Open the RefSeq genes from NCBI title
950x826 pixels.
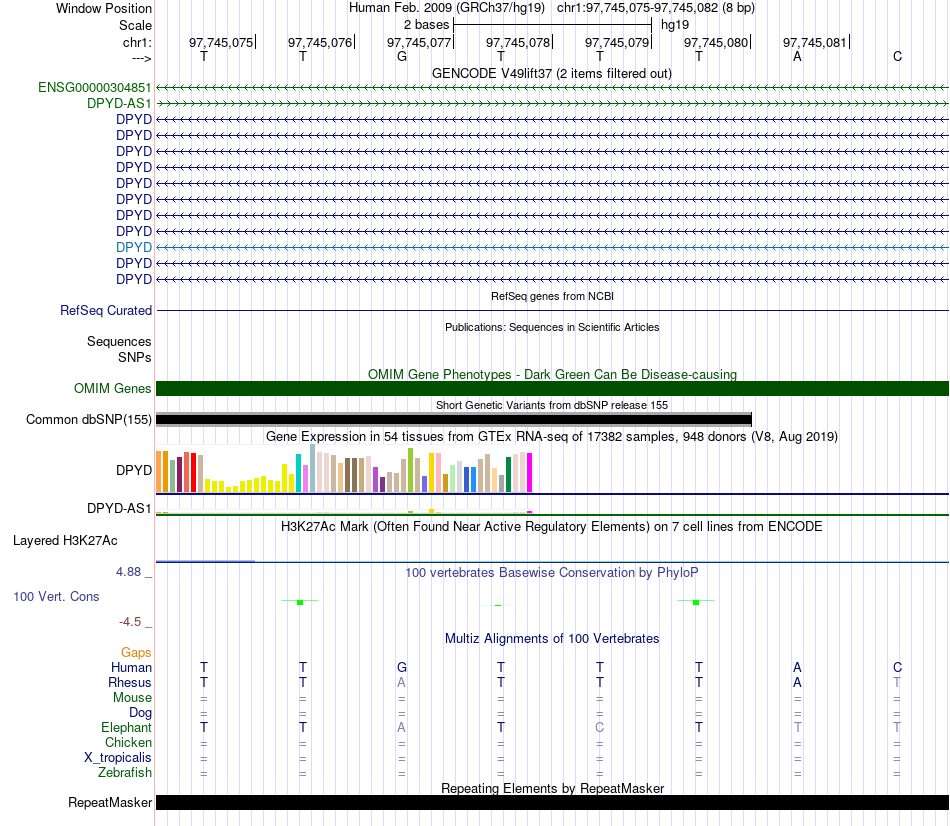pyautogui.click(x=552, y=296)
